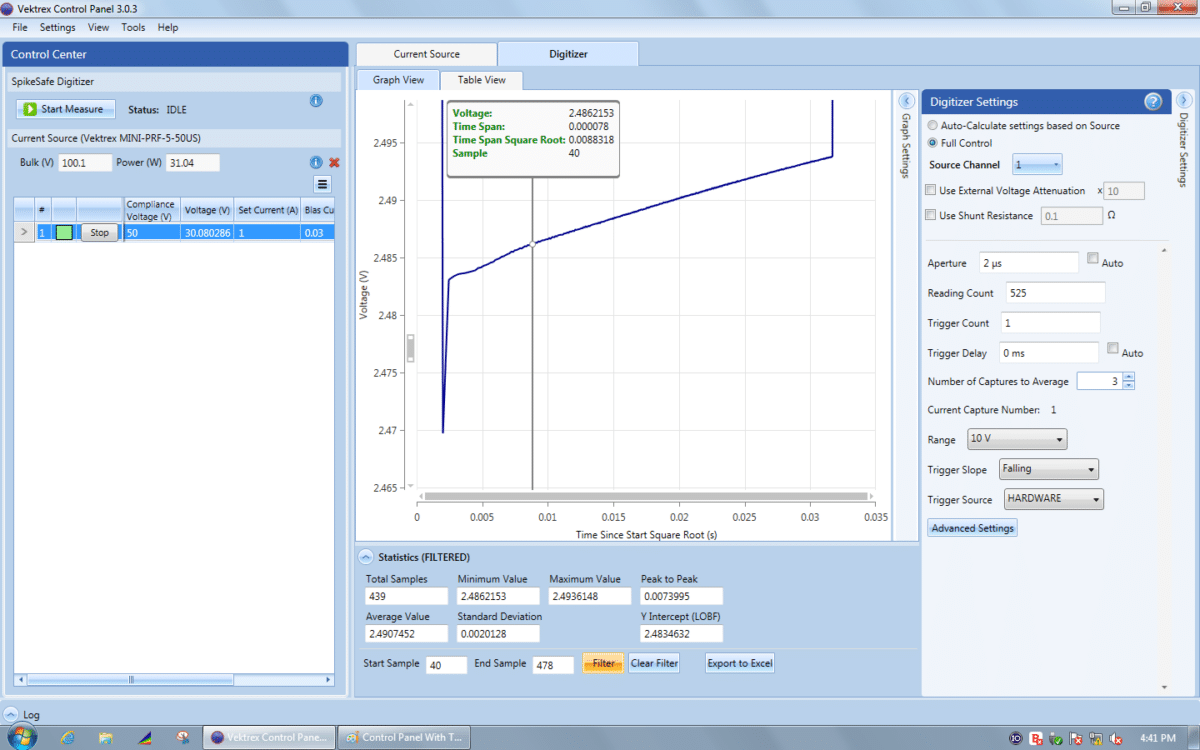Collapse the Digitizer Settings side panel

[1184, 100]
